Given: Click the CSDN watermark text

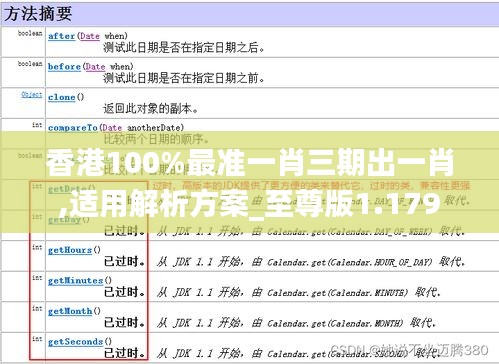Looking at the screenshot, I should tap(409, 350).
